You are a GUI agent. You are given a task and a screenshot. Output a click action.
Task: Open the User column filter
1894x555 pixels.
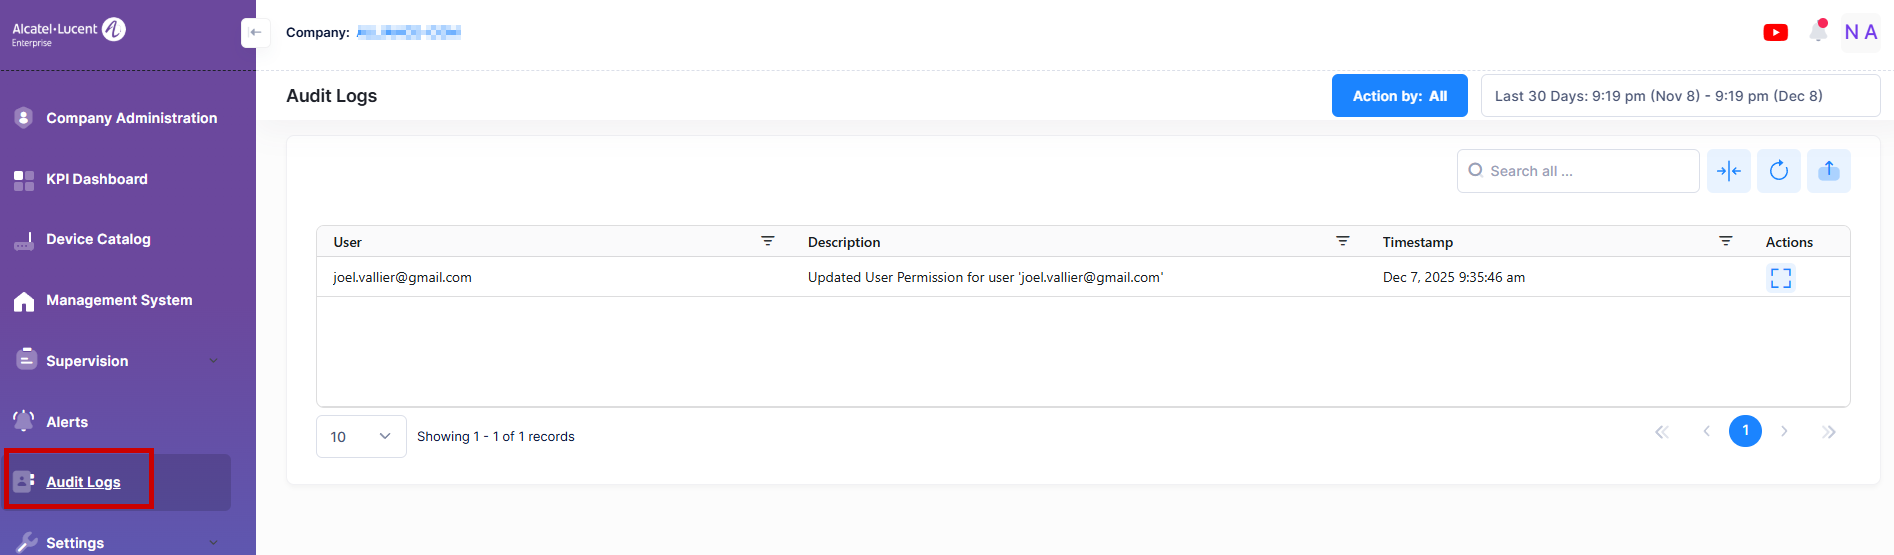point(767,241)
